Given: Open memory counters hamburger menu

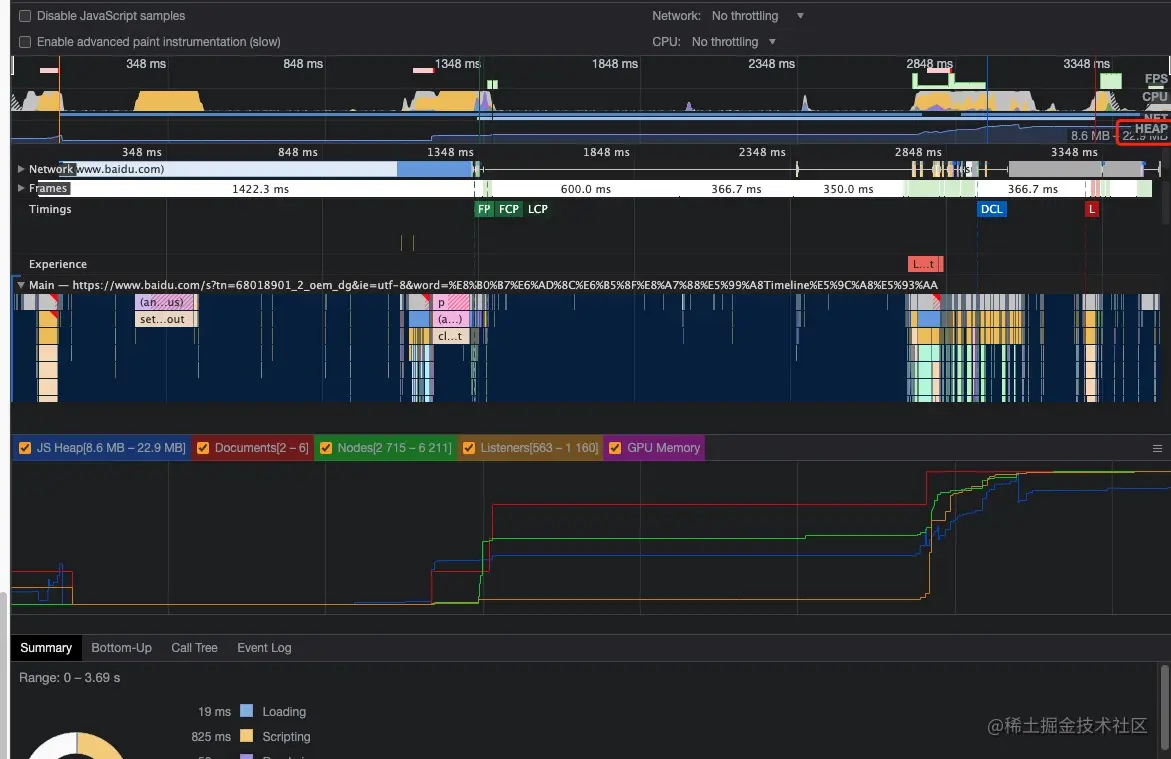Looking at the screenshot, I should coord(1157,448).
